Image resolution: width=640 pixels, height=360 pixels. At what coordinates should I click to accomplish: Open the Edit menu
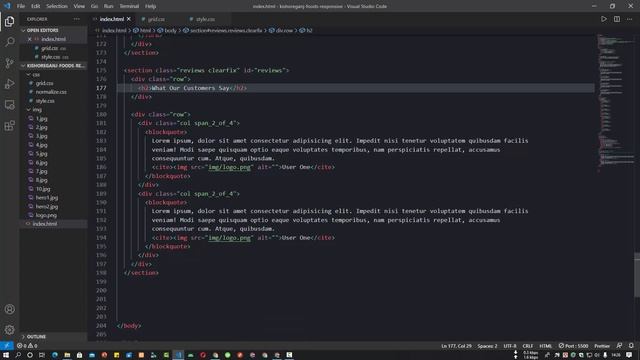[36, 6]
